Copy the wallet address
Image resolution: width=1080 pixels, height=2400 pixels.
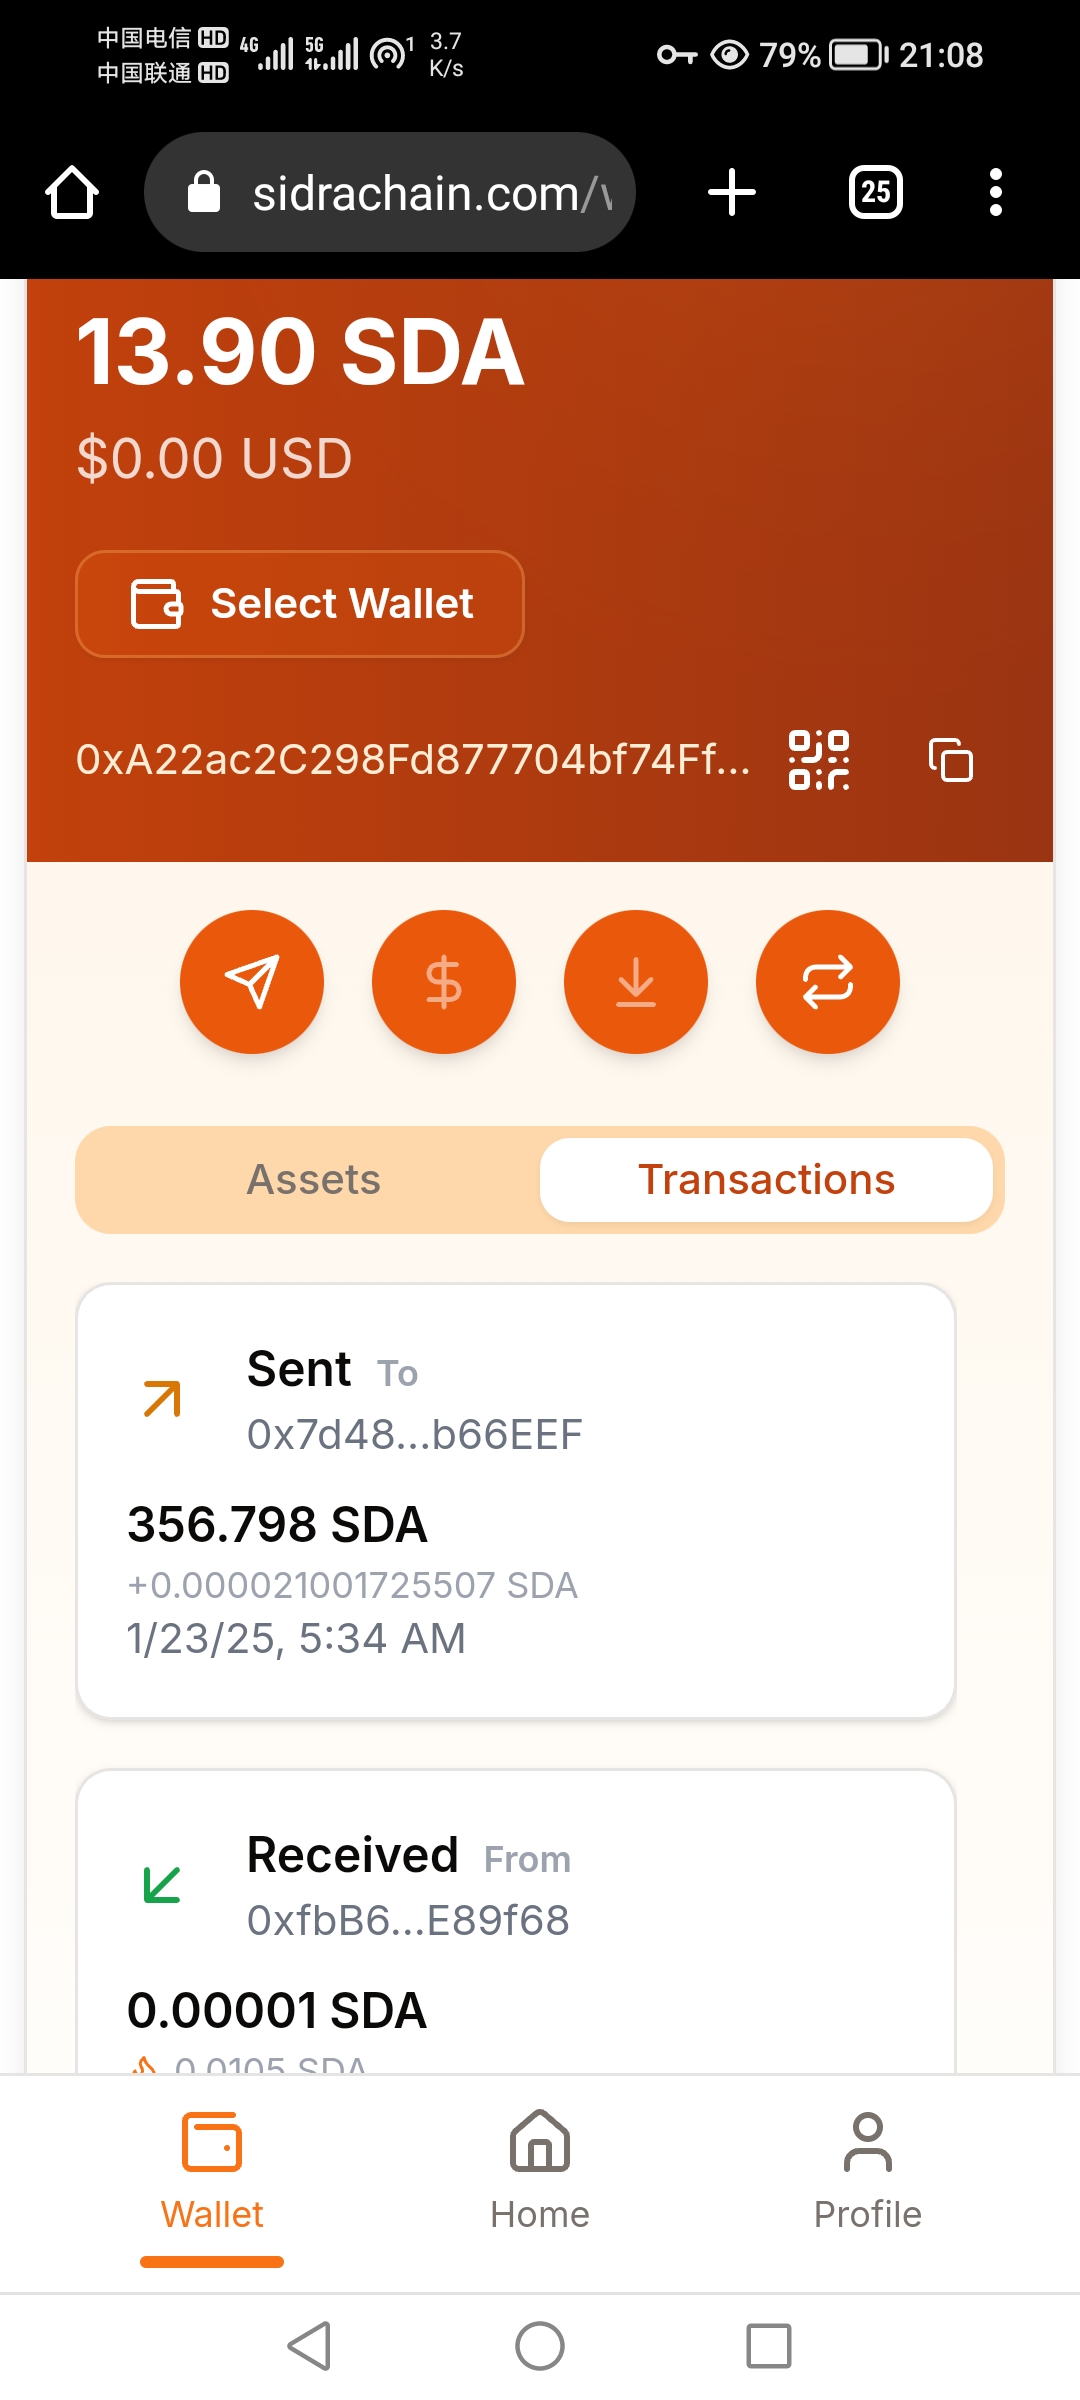[x=950, y=760]
